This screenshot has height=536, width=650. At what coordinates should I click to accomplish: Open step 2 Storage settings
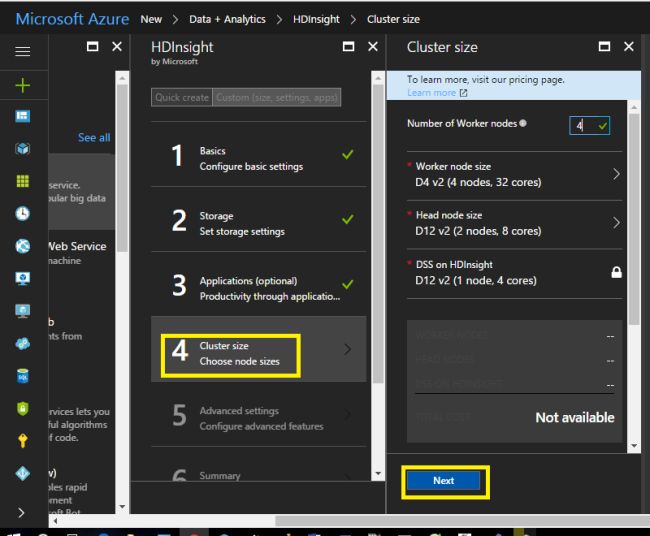[259, 221]
